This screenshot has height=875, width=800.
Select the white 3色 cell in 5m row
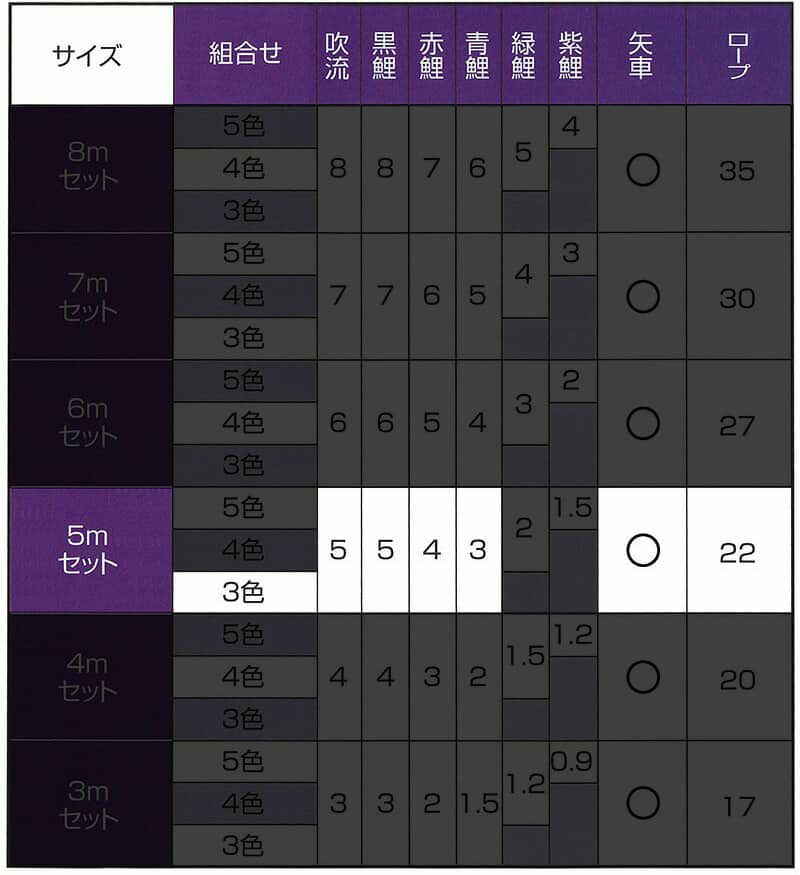point(244,593)
